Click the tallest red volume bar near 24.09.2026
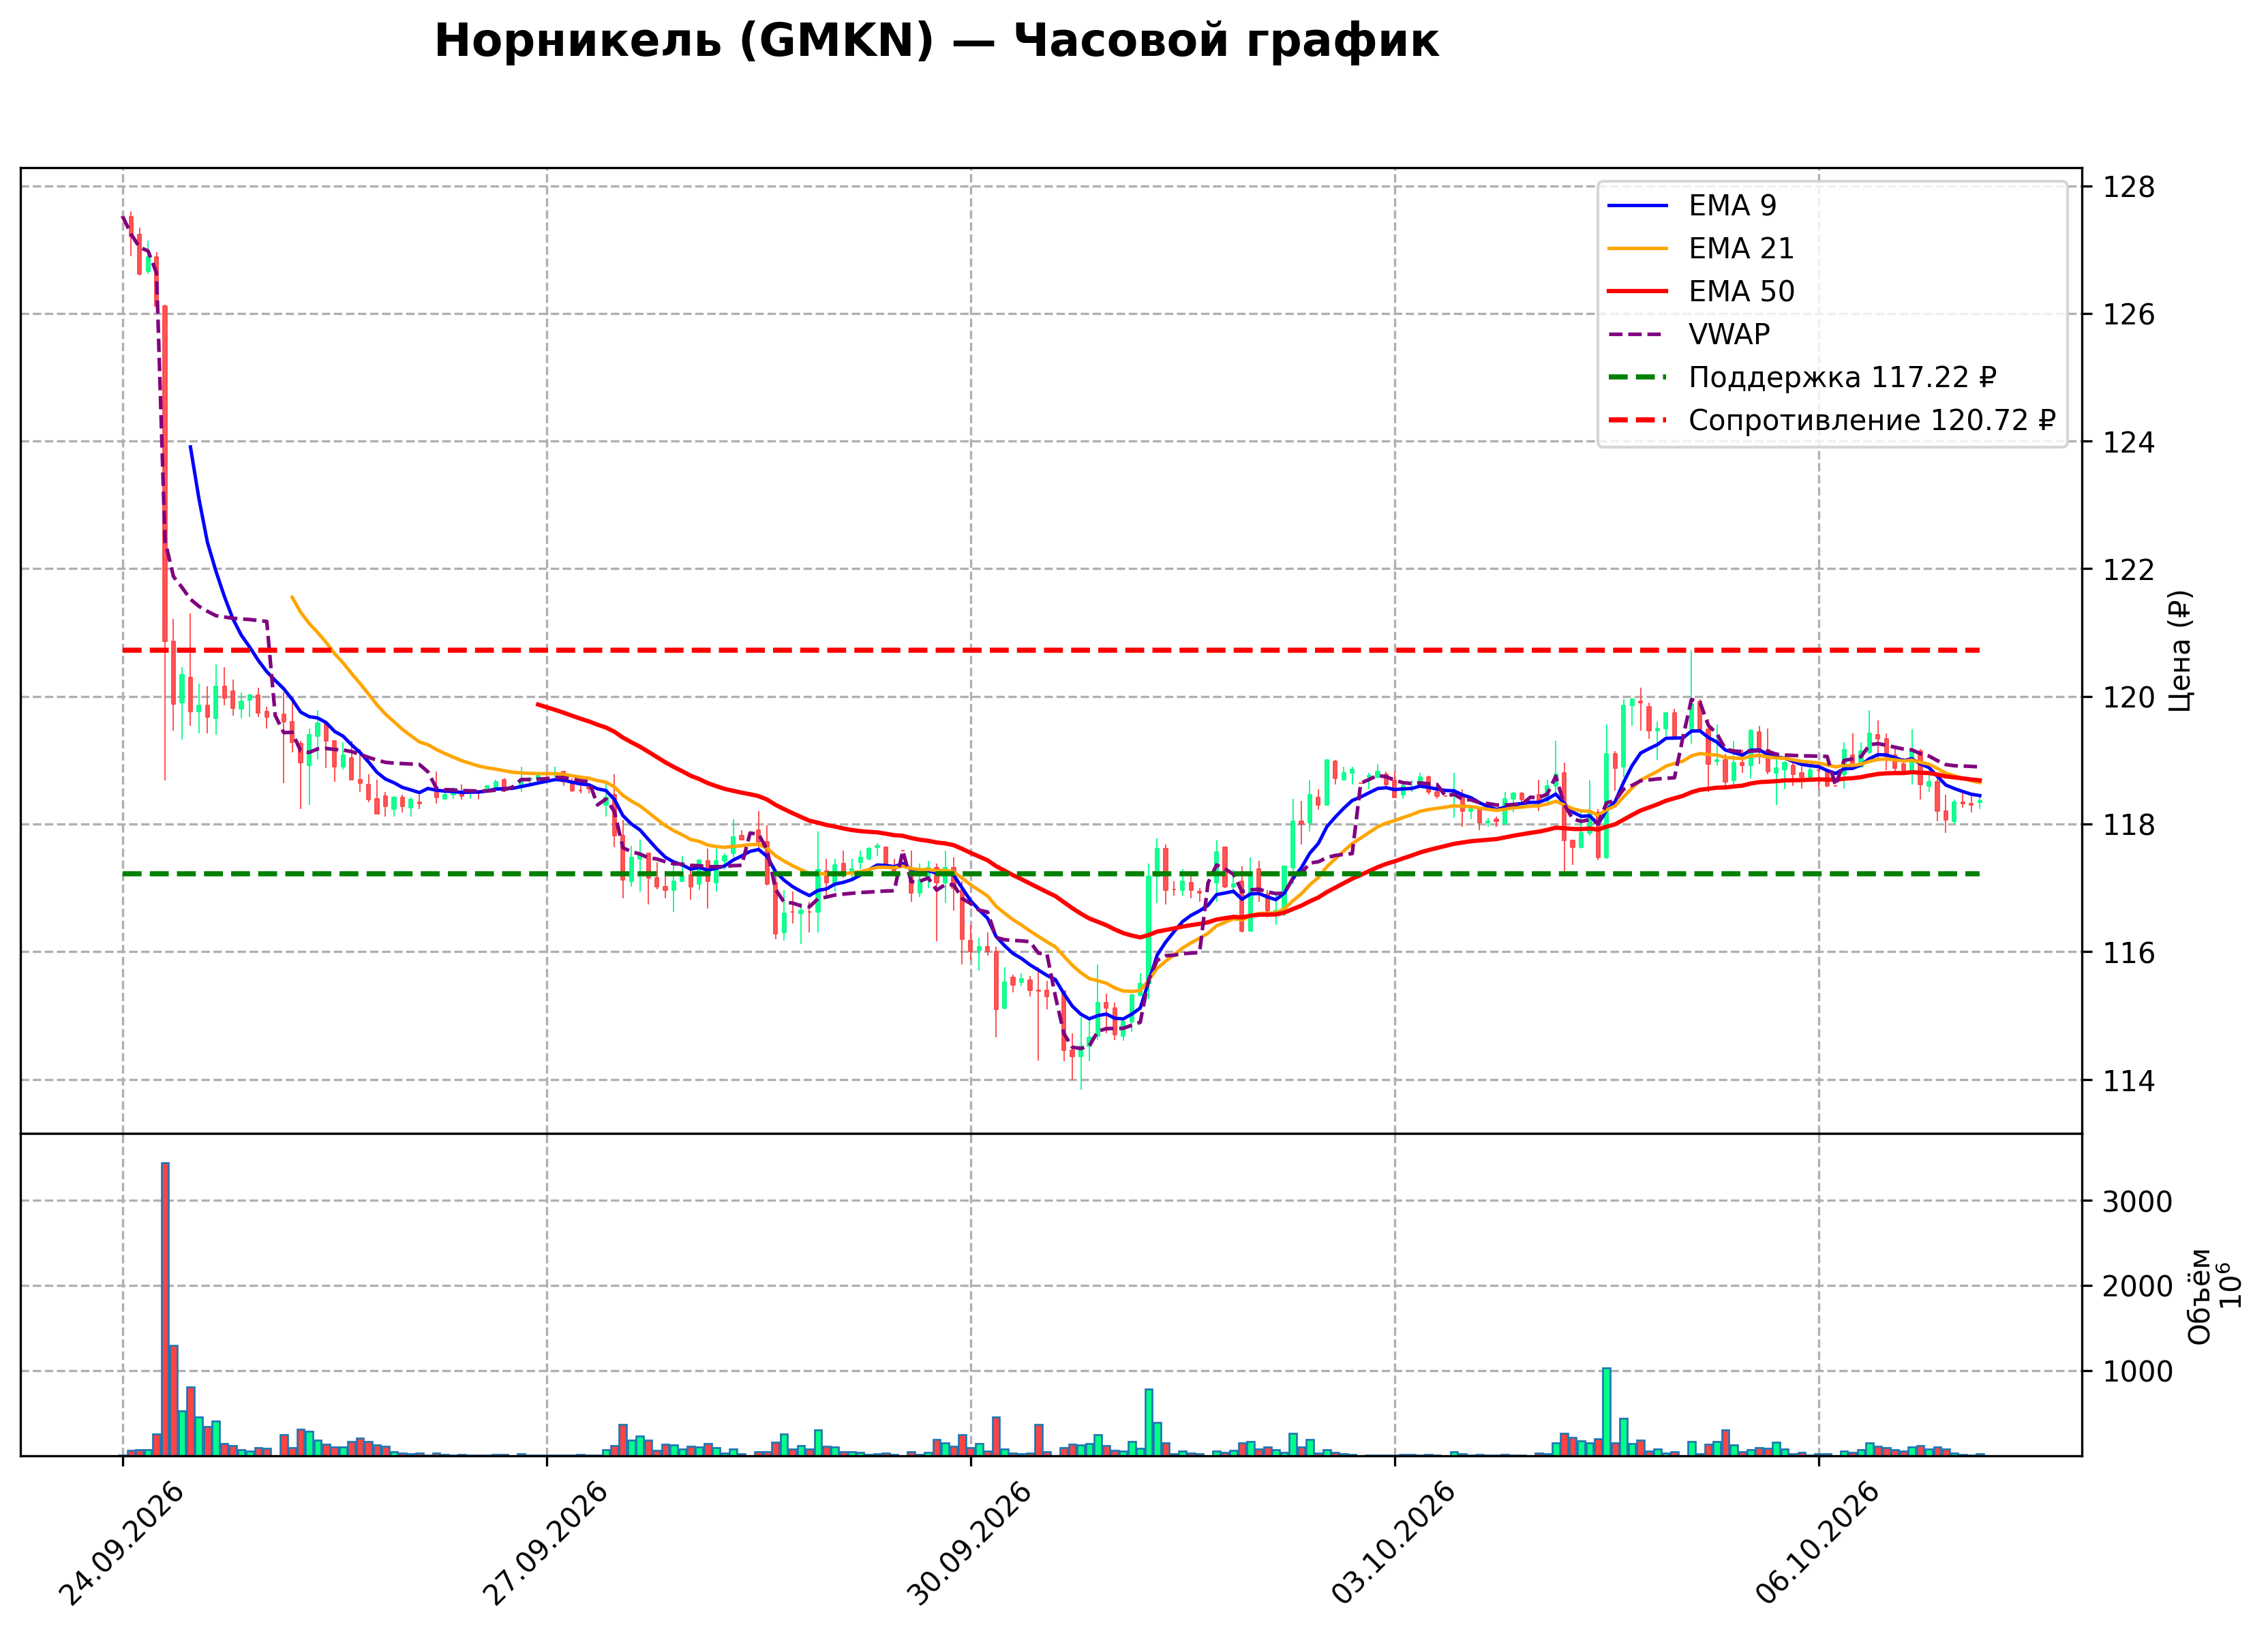2268x1631 pixels. click(x=165, y=1309)
